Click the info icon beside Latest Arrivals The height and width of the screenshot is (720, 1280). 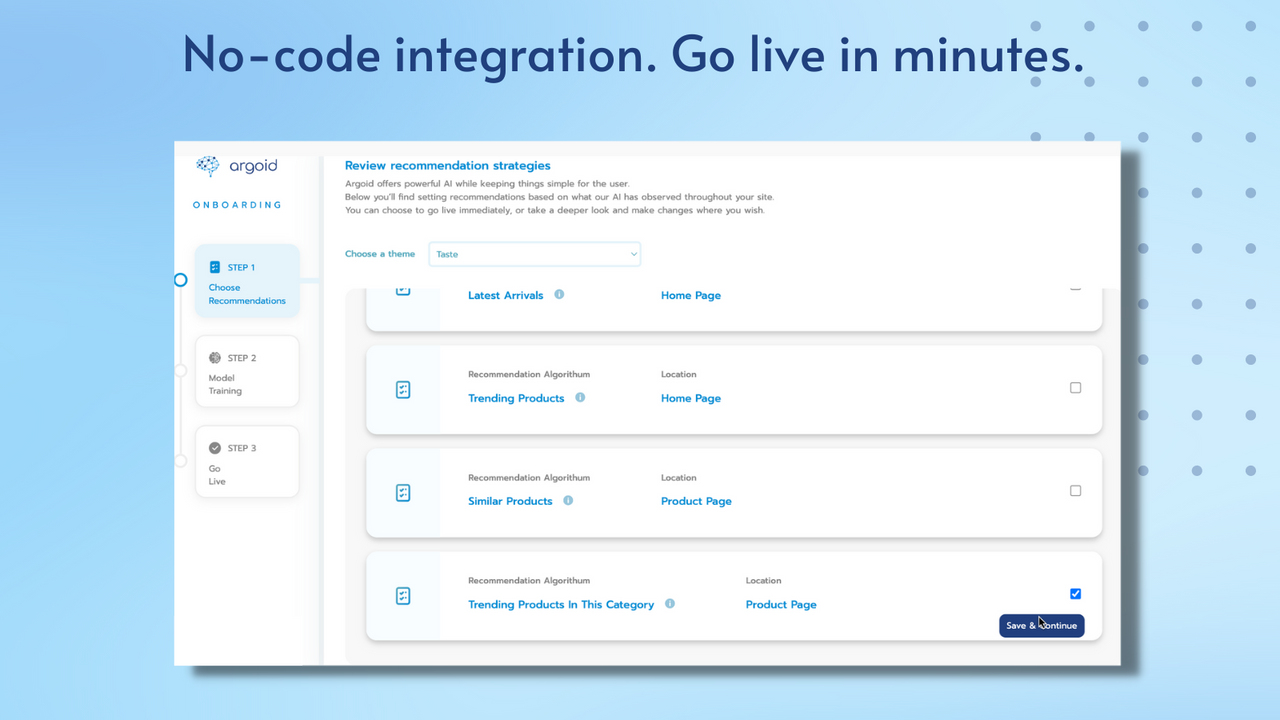coord(559,294)
